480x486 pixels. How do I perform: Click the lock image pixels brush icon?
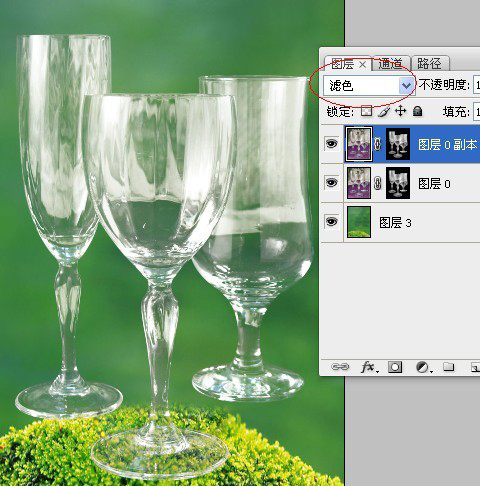pos(384,111)
